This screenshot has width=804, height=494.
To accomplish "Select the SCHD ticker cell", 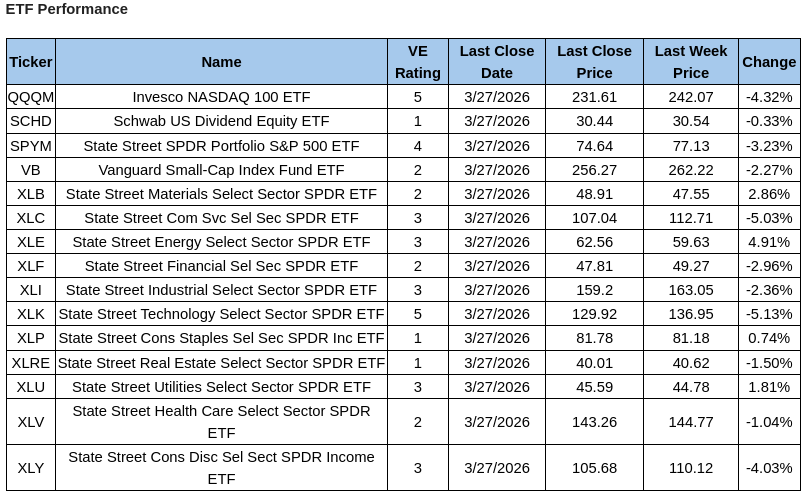I will (x=31, y=121).
